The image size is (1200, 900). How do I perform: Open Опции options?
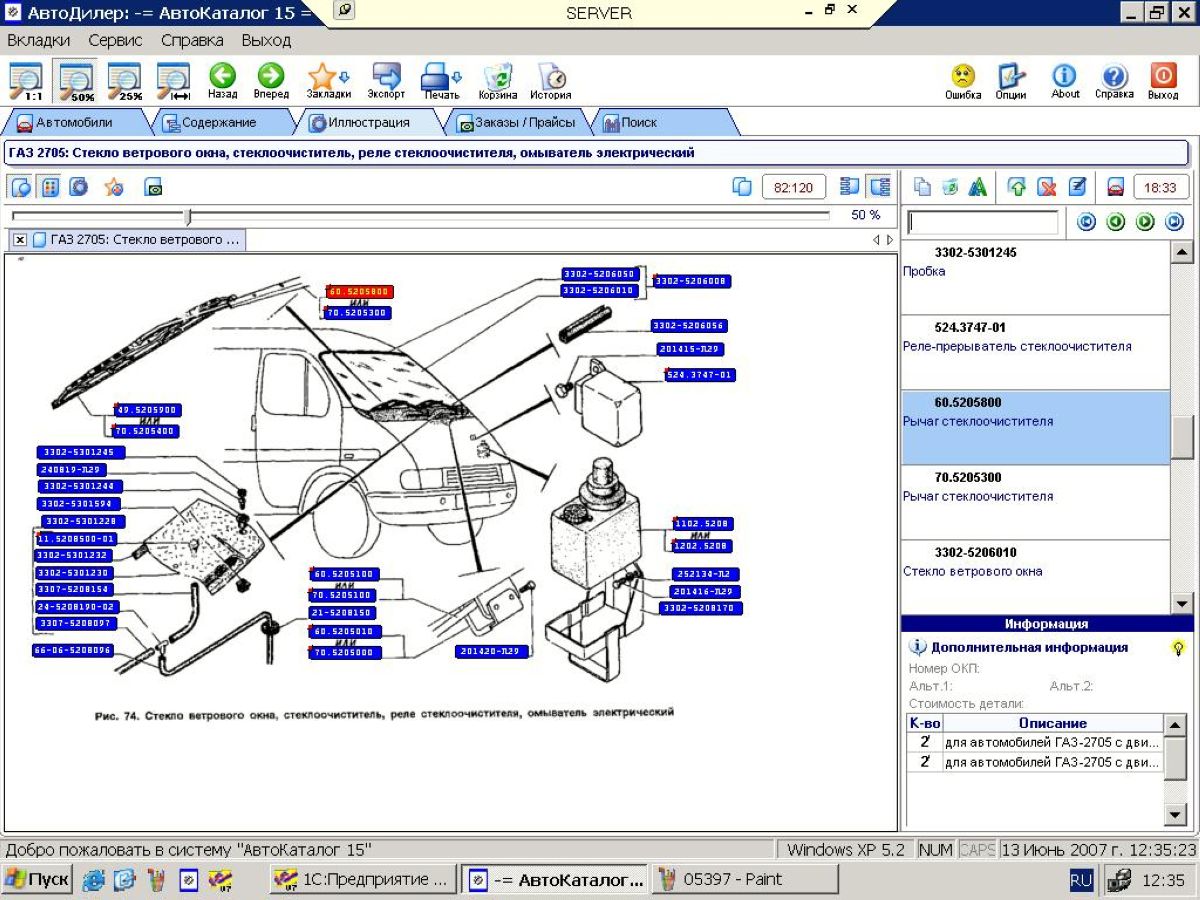tap(1011, 80)
